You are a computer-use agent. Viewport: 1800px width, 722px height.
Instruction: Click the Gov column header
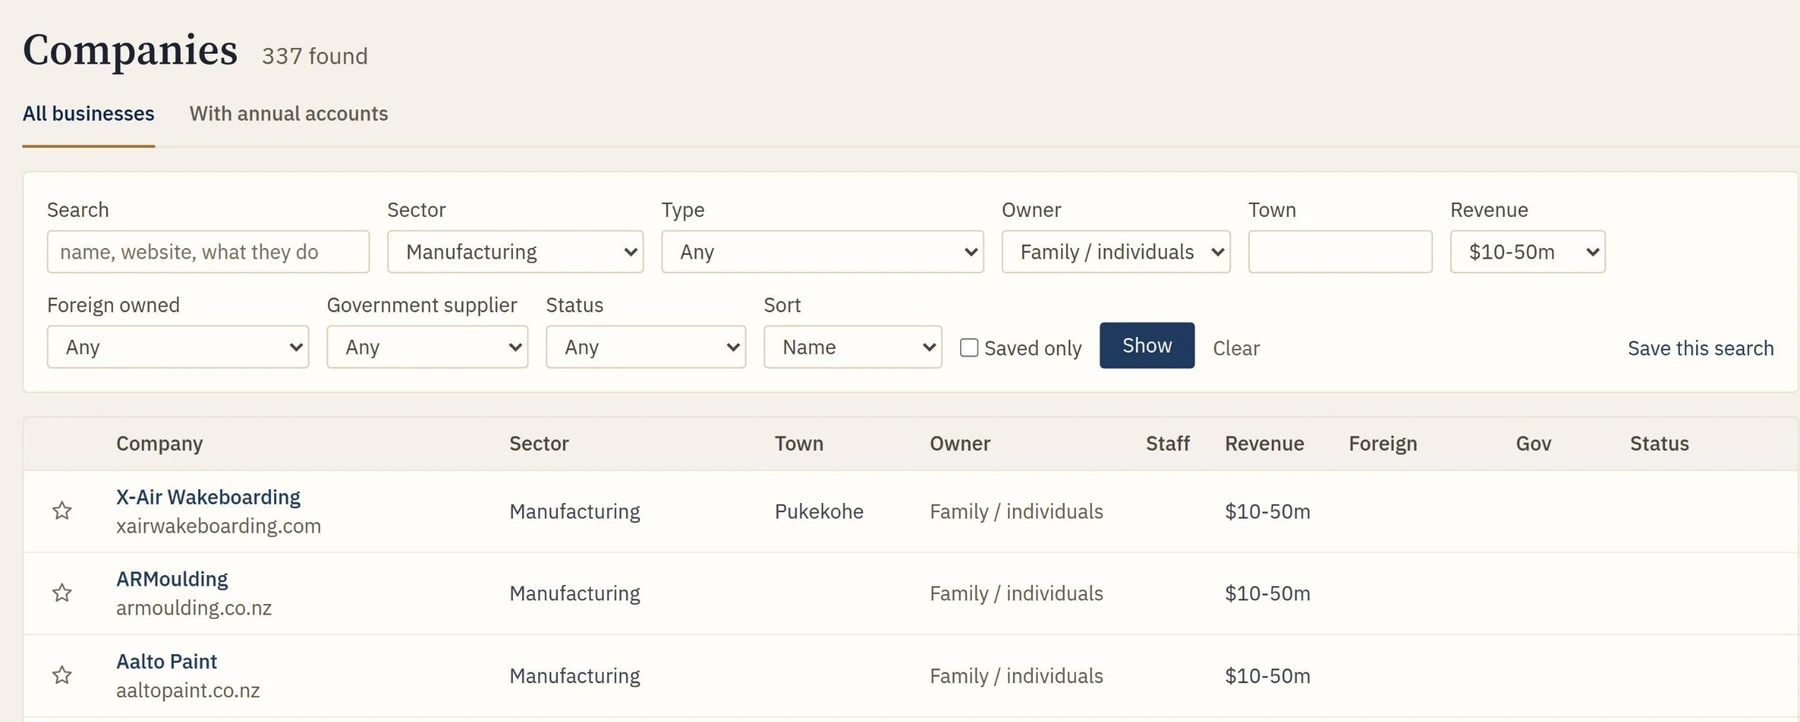click(x=1533, y=444)
